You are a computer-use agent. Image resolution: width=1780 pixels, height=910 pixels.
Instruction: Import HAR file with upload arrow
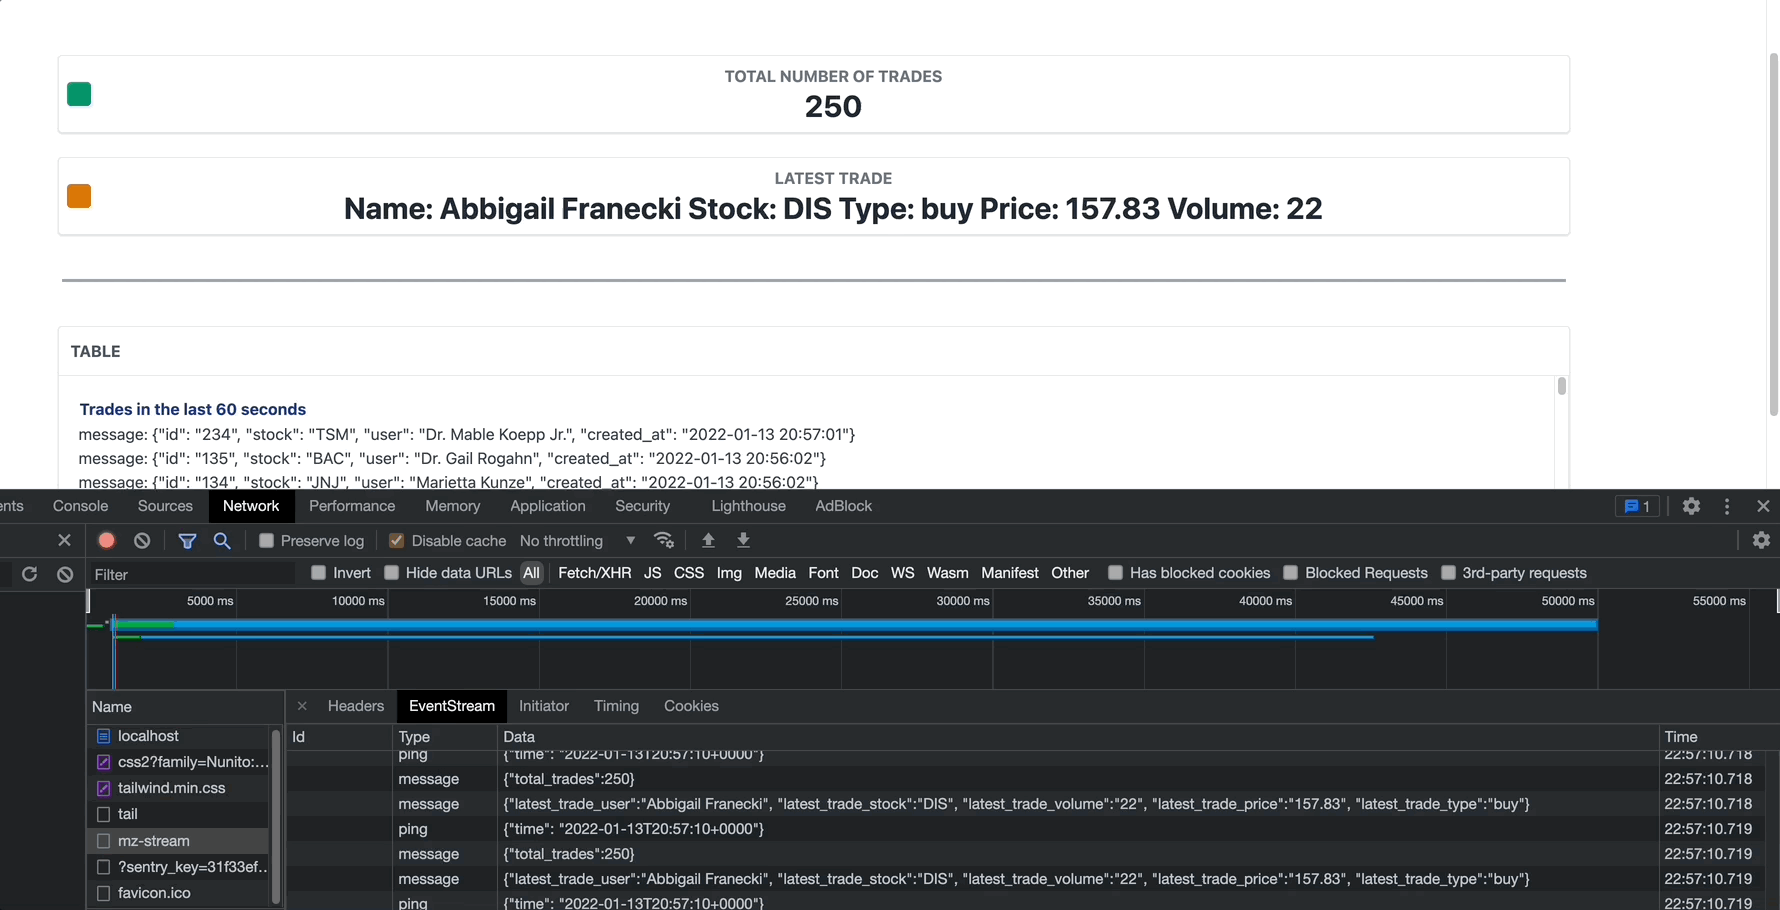pyautogui.click(x=708, y=540)
